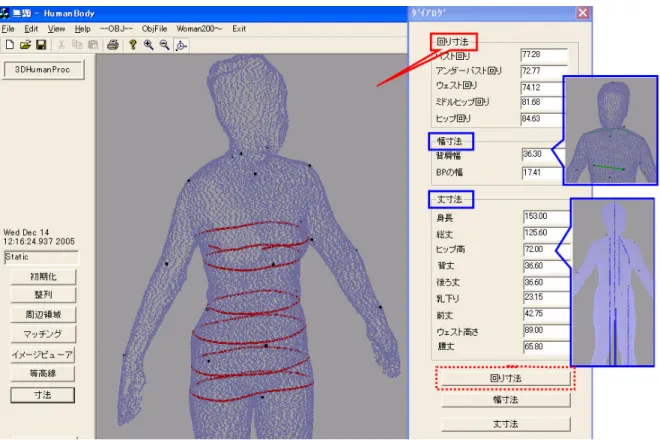The image size is (660, 440).
Task: Click the ミドルヒップ回り field showing 81.68
Action: (542, 103)
